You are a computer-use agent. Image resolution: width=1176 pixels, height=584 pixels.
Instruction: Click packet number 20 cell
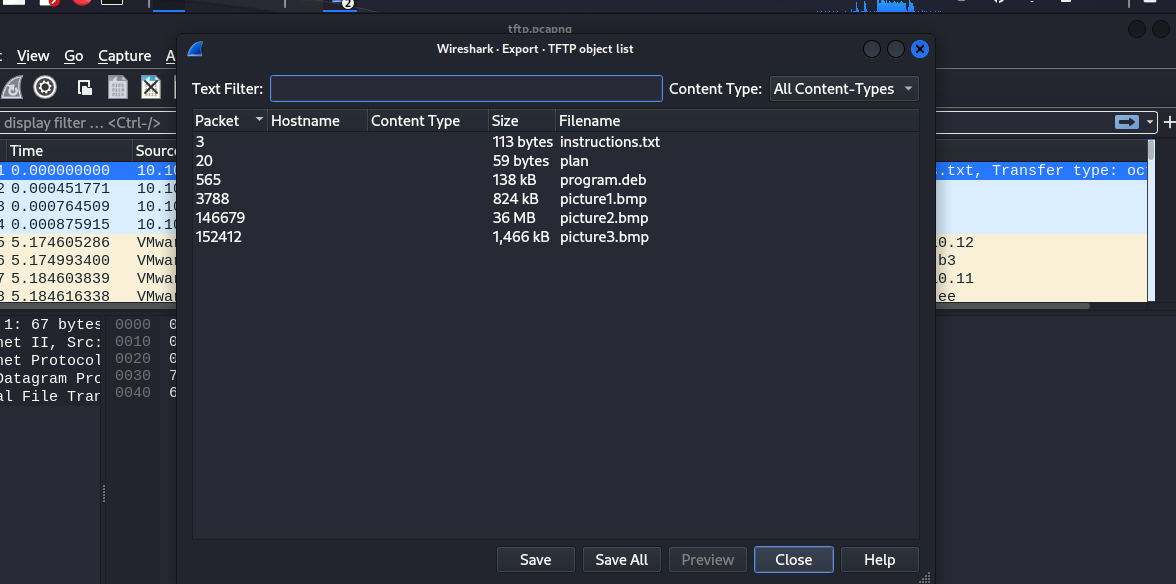click(204, 160)
